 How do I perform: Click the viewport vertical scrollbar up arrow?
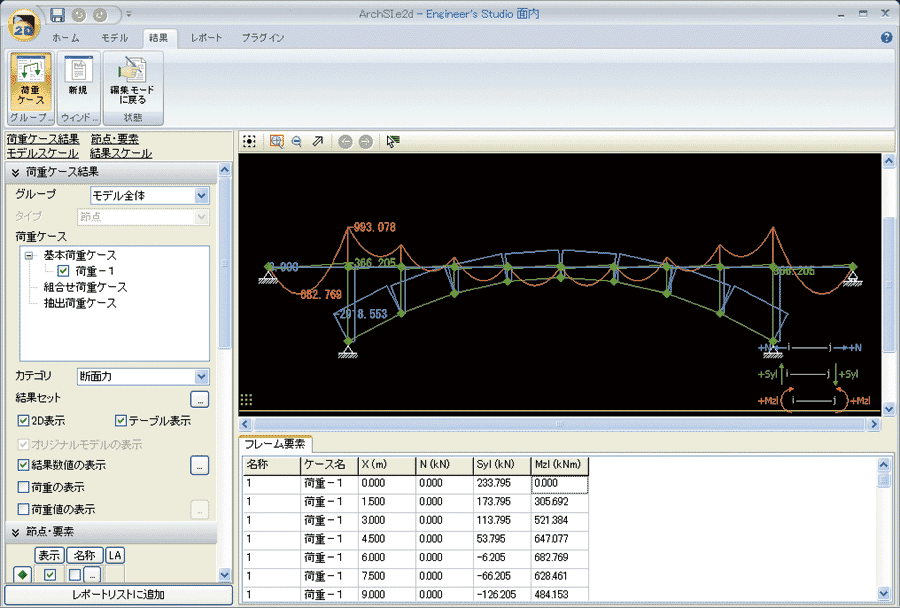click(889, 161)
